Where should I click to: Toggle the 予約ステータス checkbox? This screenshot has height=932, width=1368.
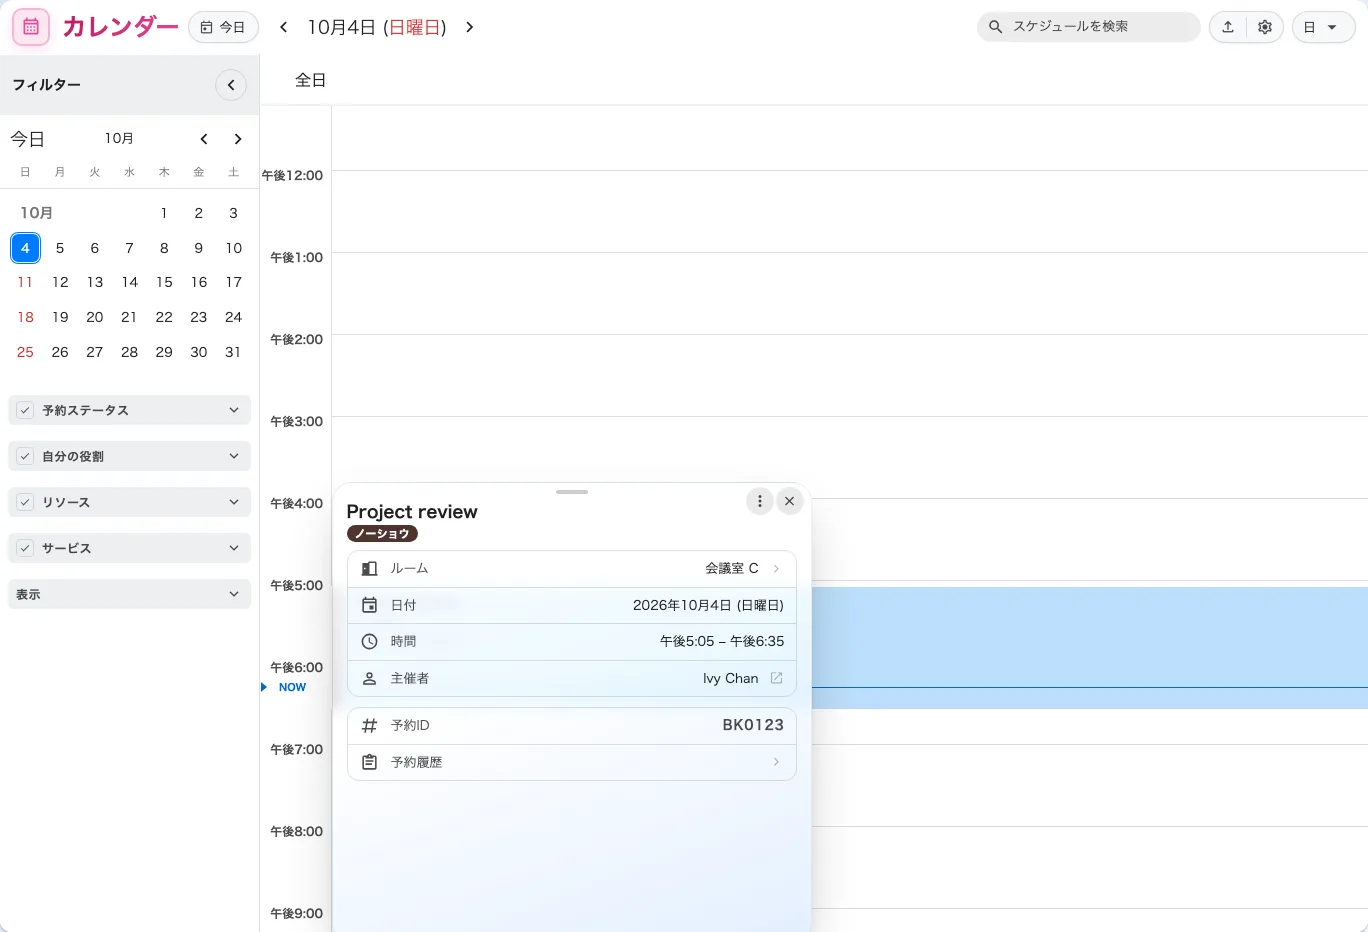(25, 410)
